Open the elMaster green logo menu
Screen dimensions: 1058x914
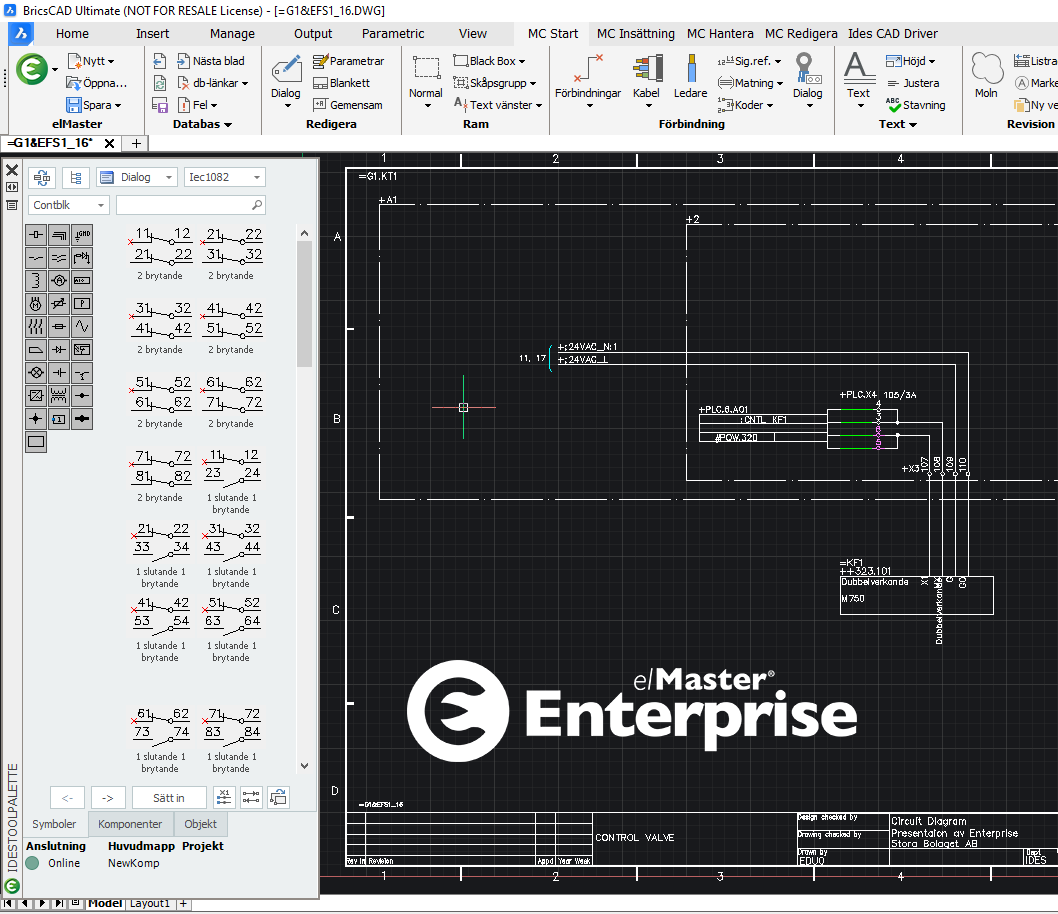click(32, 69)
